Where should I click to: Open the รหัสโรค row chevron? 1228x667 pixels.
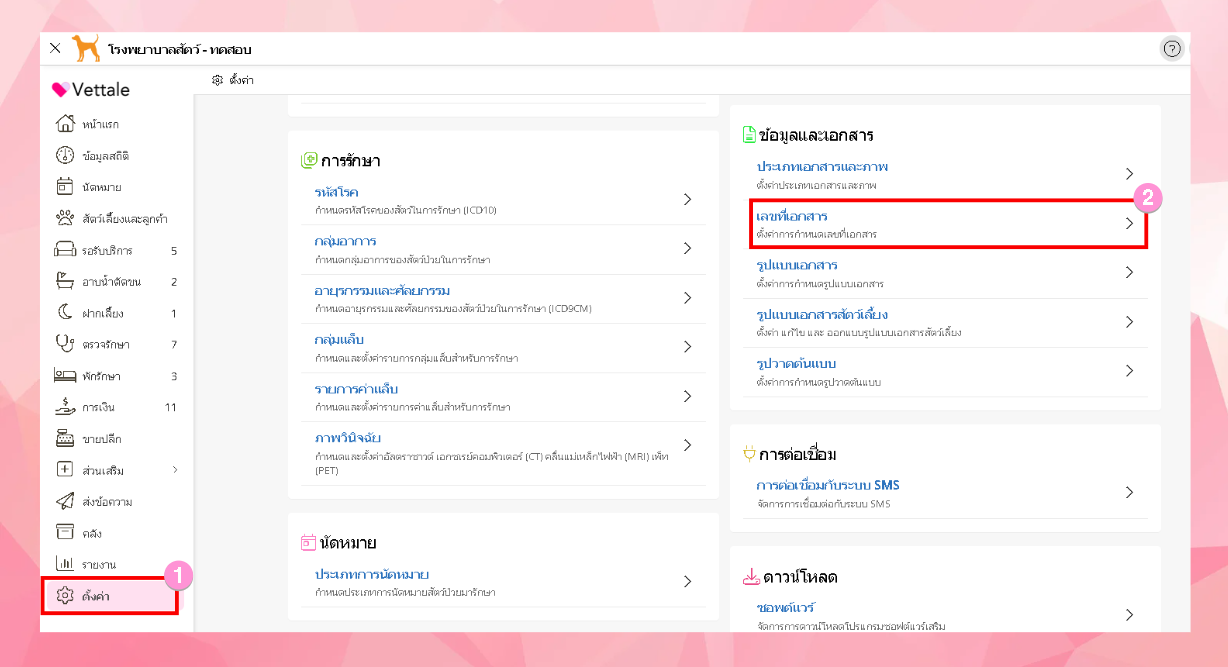point(687,199)
